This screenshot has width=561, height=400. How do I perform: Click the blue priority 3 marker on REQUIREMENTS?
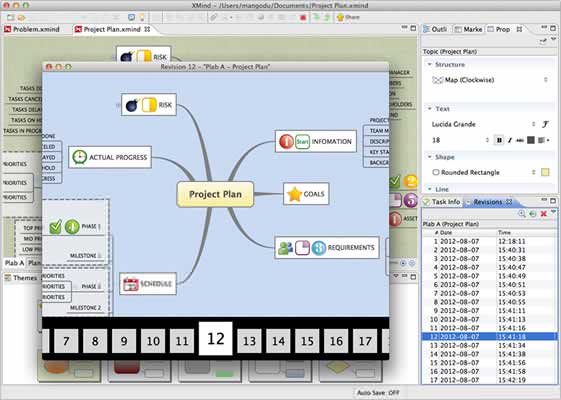319,248
